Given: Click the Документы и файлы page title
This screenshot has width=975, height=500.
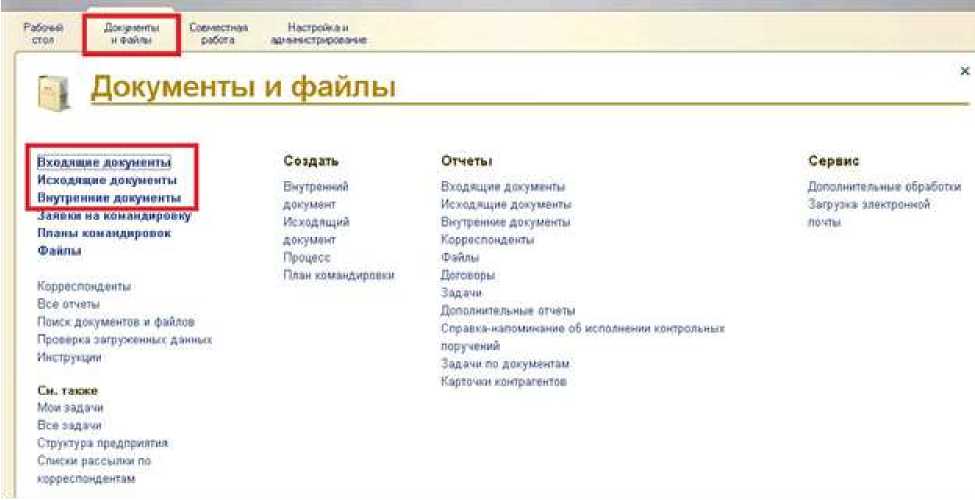Looking at the screenshot, I should pyautogui.click(x=243, y=88).
